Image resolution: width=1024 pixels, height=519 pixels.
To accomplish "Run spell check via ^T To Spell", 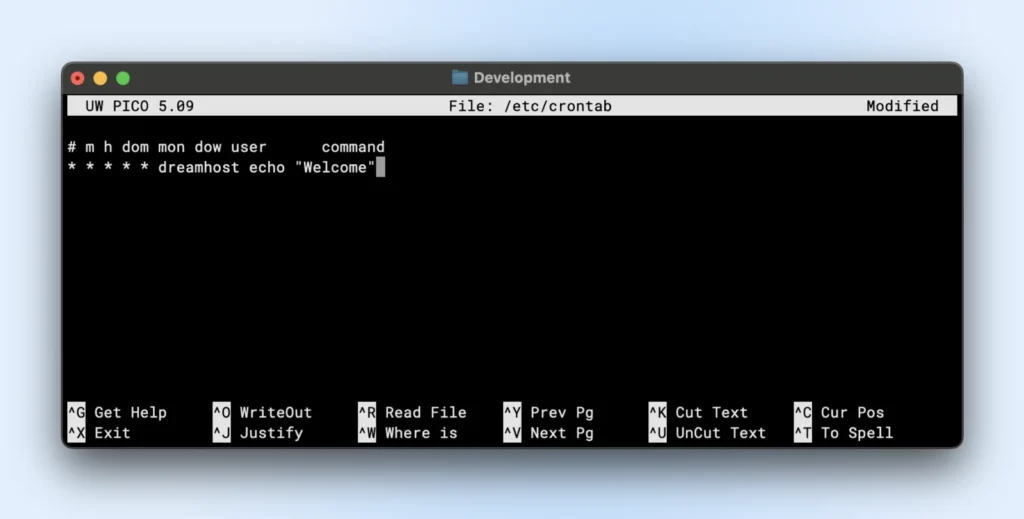I will pyautogui.click(x=843, y=433).
